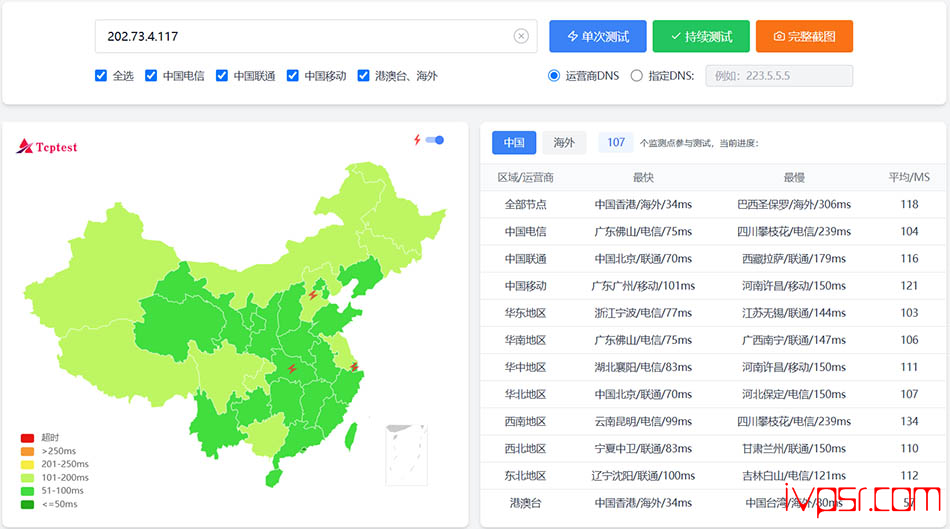Select the 华北地区 row label

pos(525,394)
